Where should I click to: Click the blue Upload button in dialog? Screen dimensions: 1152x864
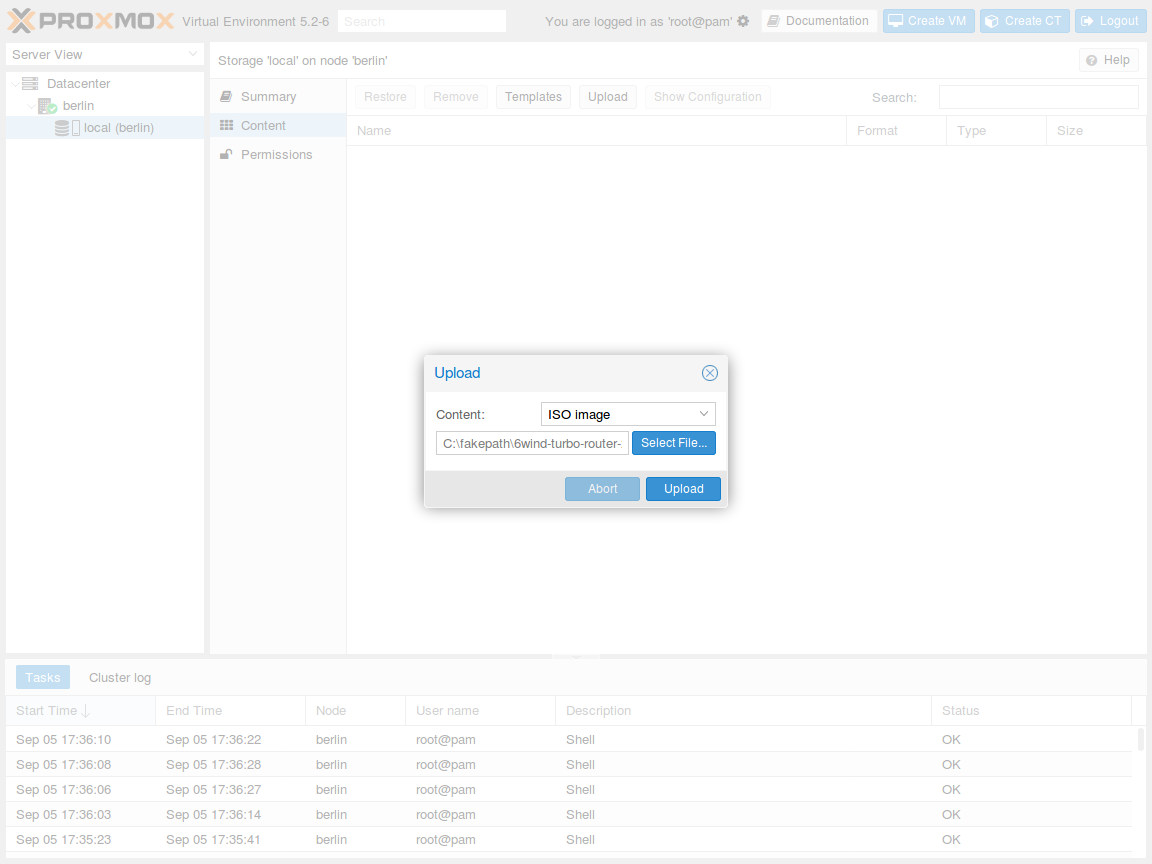(683, 489)
